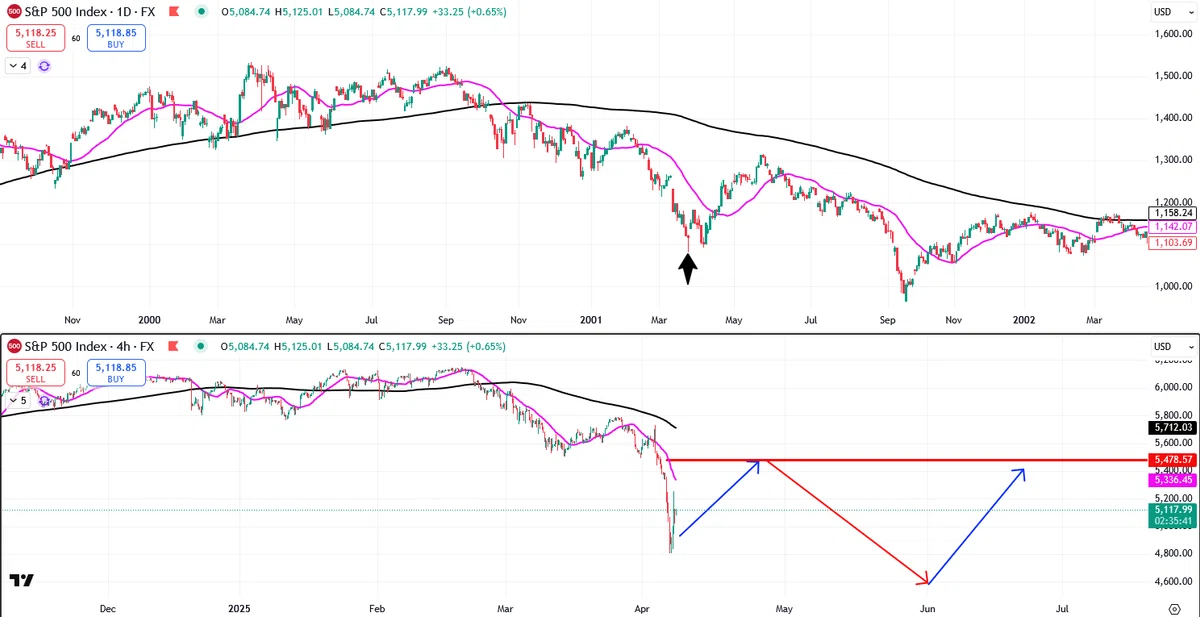Viewport: 1200px width, 617px height.
Task: Click the 1,000.00 label on the 1D price scale
Action: tap(1174, 286)
